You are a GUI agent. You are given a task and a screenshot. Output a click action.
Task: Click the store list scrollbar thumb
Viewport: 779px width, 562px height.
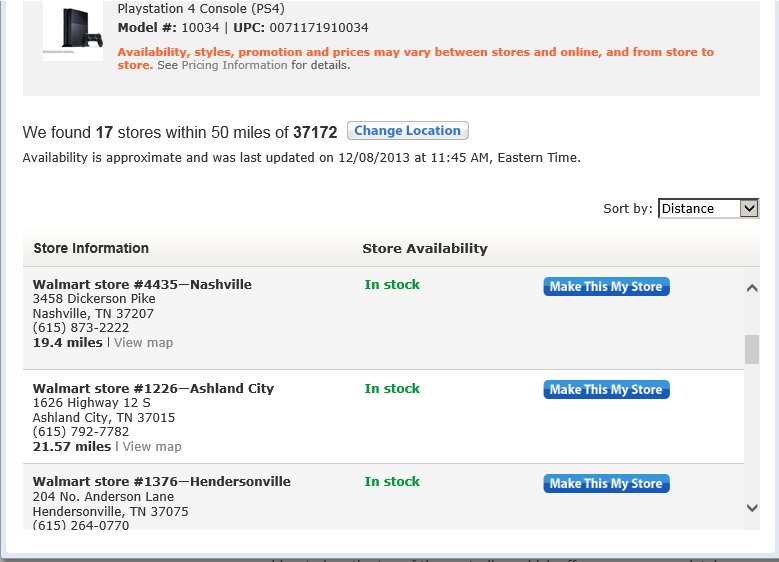click(x=752, y=349)
